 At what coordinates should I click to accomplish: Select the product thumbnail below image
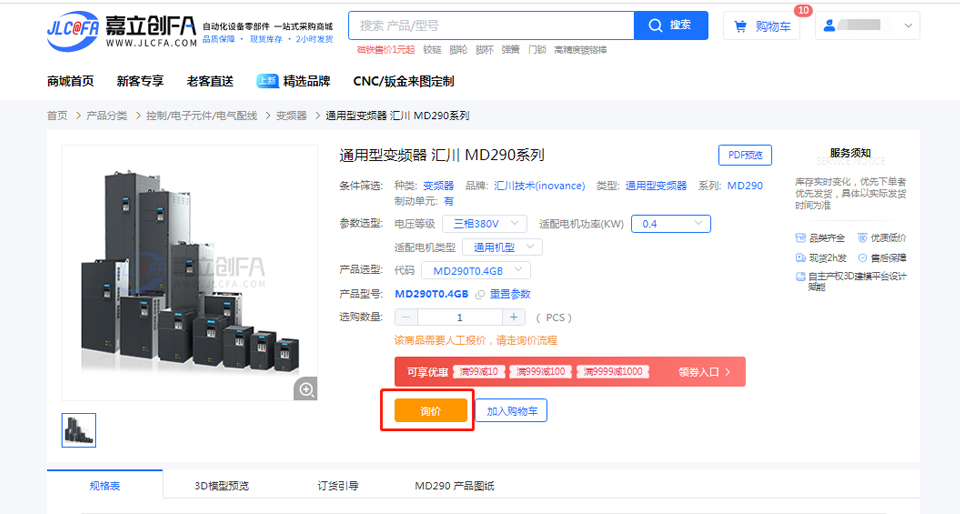(x=79, y=430)
